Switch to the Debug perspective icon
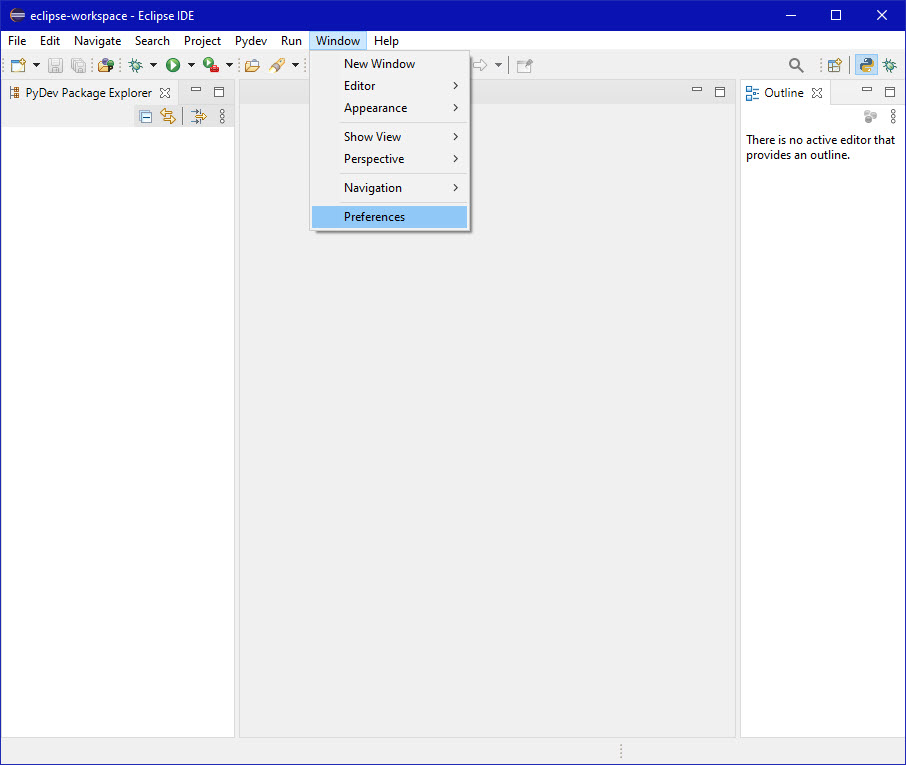The image size is (906, 765). click(x=889, y=65)
